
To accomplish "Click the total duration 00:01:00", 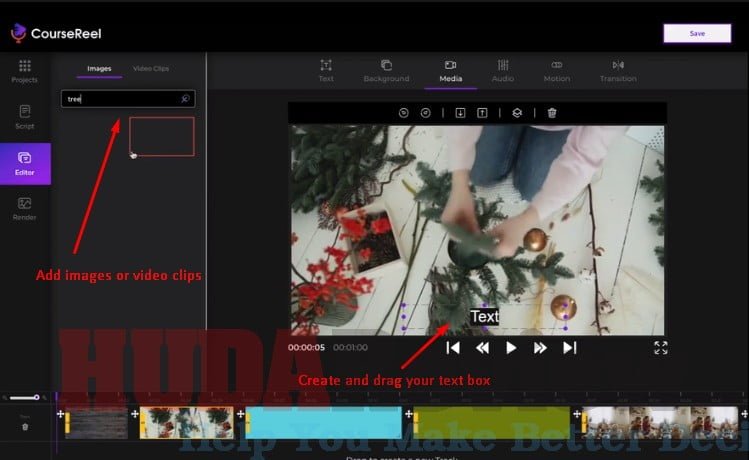I will coord(351,348).
